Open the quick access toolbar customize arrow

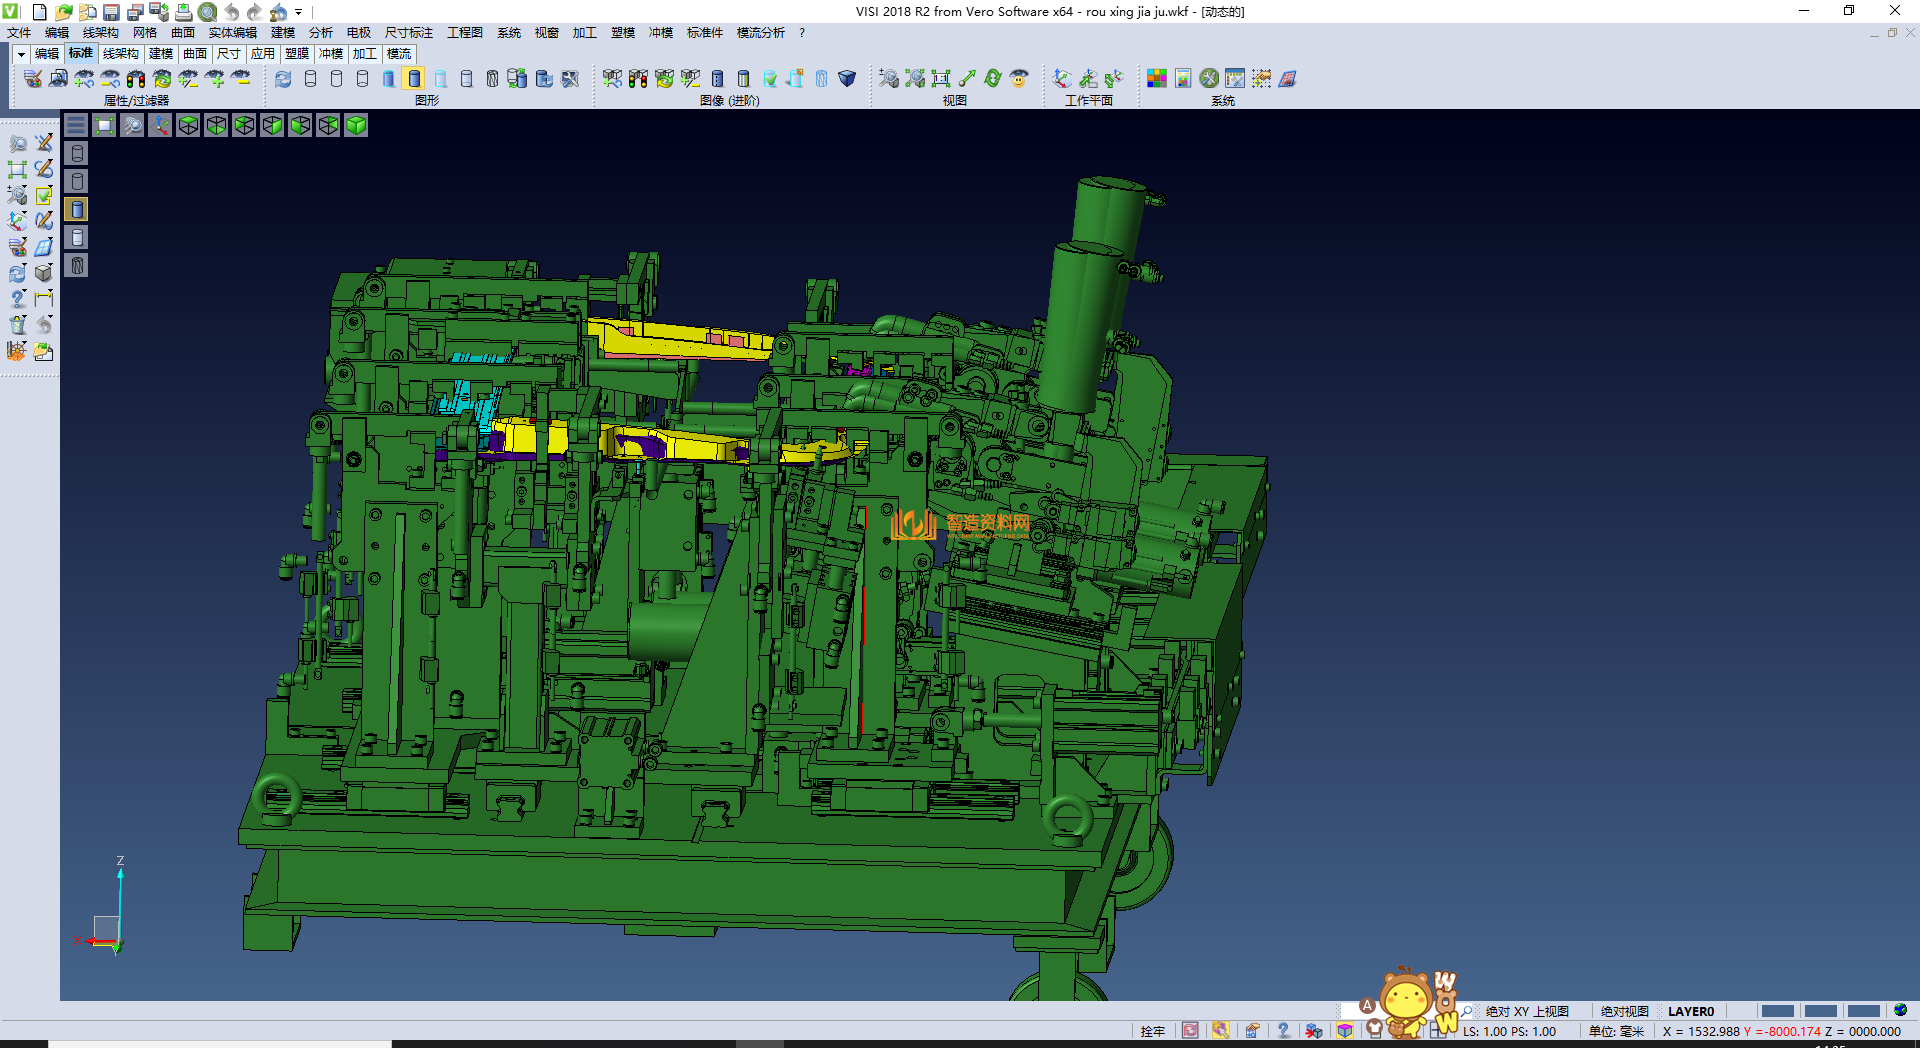tap(299, 13)
